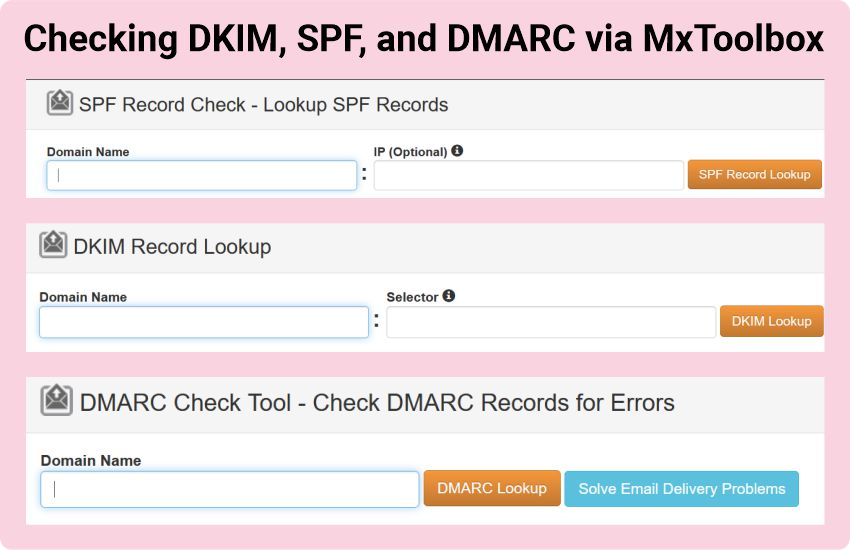Click the 'DKIM Record Lookup' heading
The height and width of the screenshot is (550, 850).
pyautogui.click(x=172, y=247)
